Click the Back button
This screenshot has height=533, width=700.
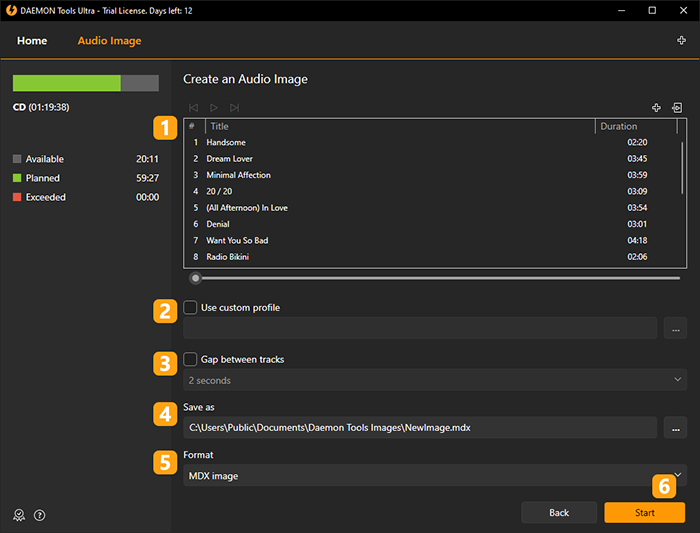point(559,512)
